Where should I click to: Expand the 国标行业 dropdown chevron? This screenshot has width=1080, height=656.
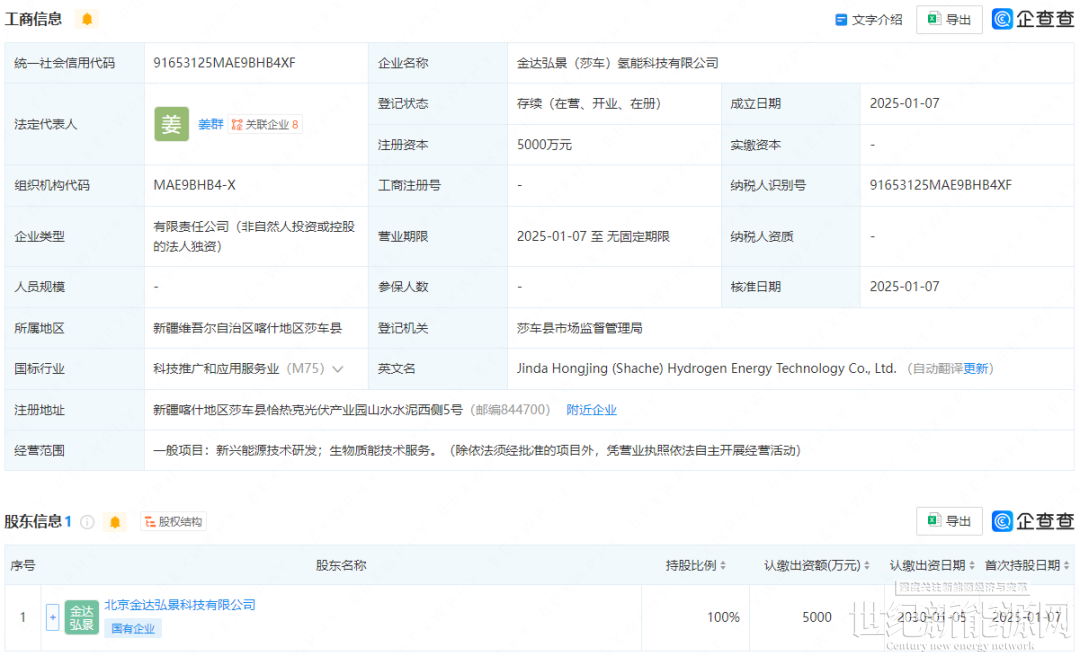pyautogui.click(x=338, y=369)
